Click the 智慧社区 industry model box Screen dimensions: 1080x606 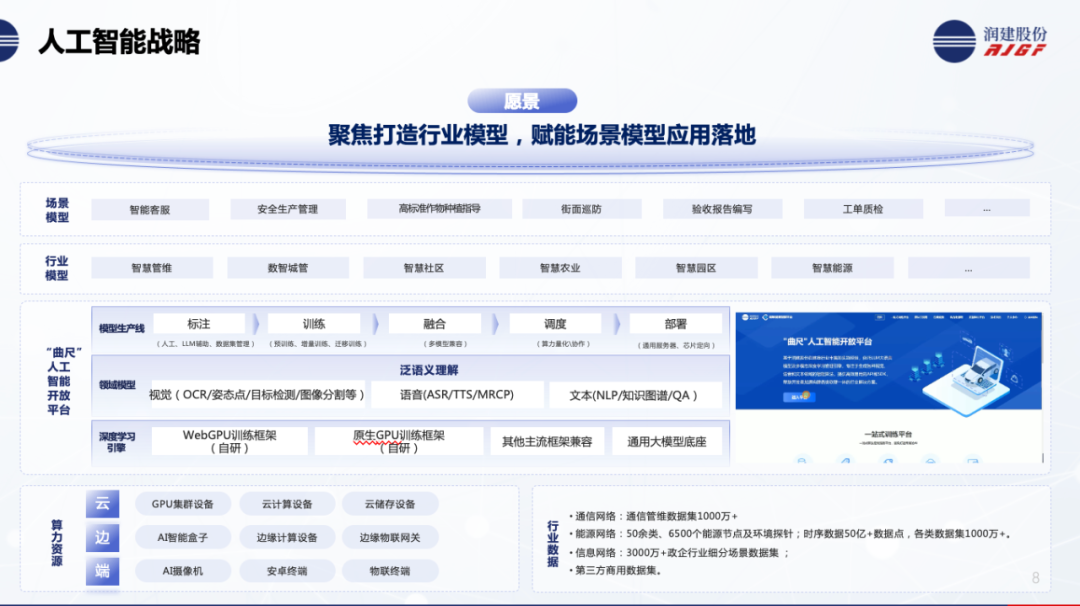click(x=424, y=268)
